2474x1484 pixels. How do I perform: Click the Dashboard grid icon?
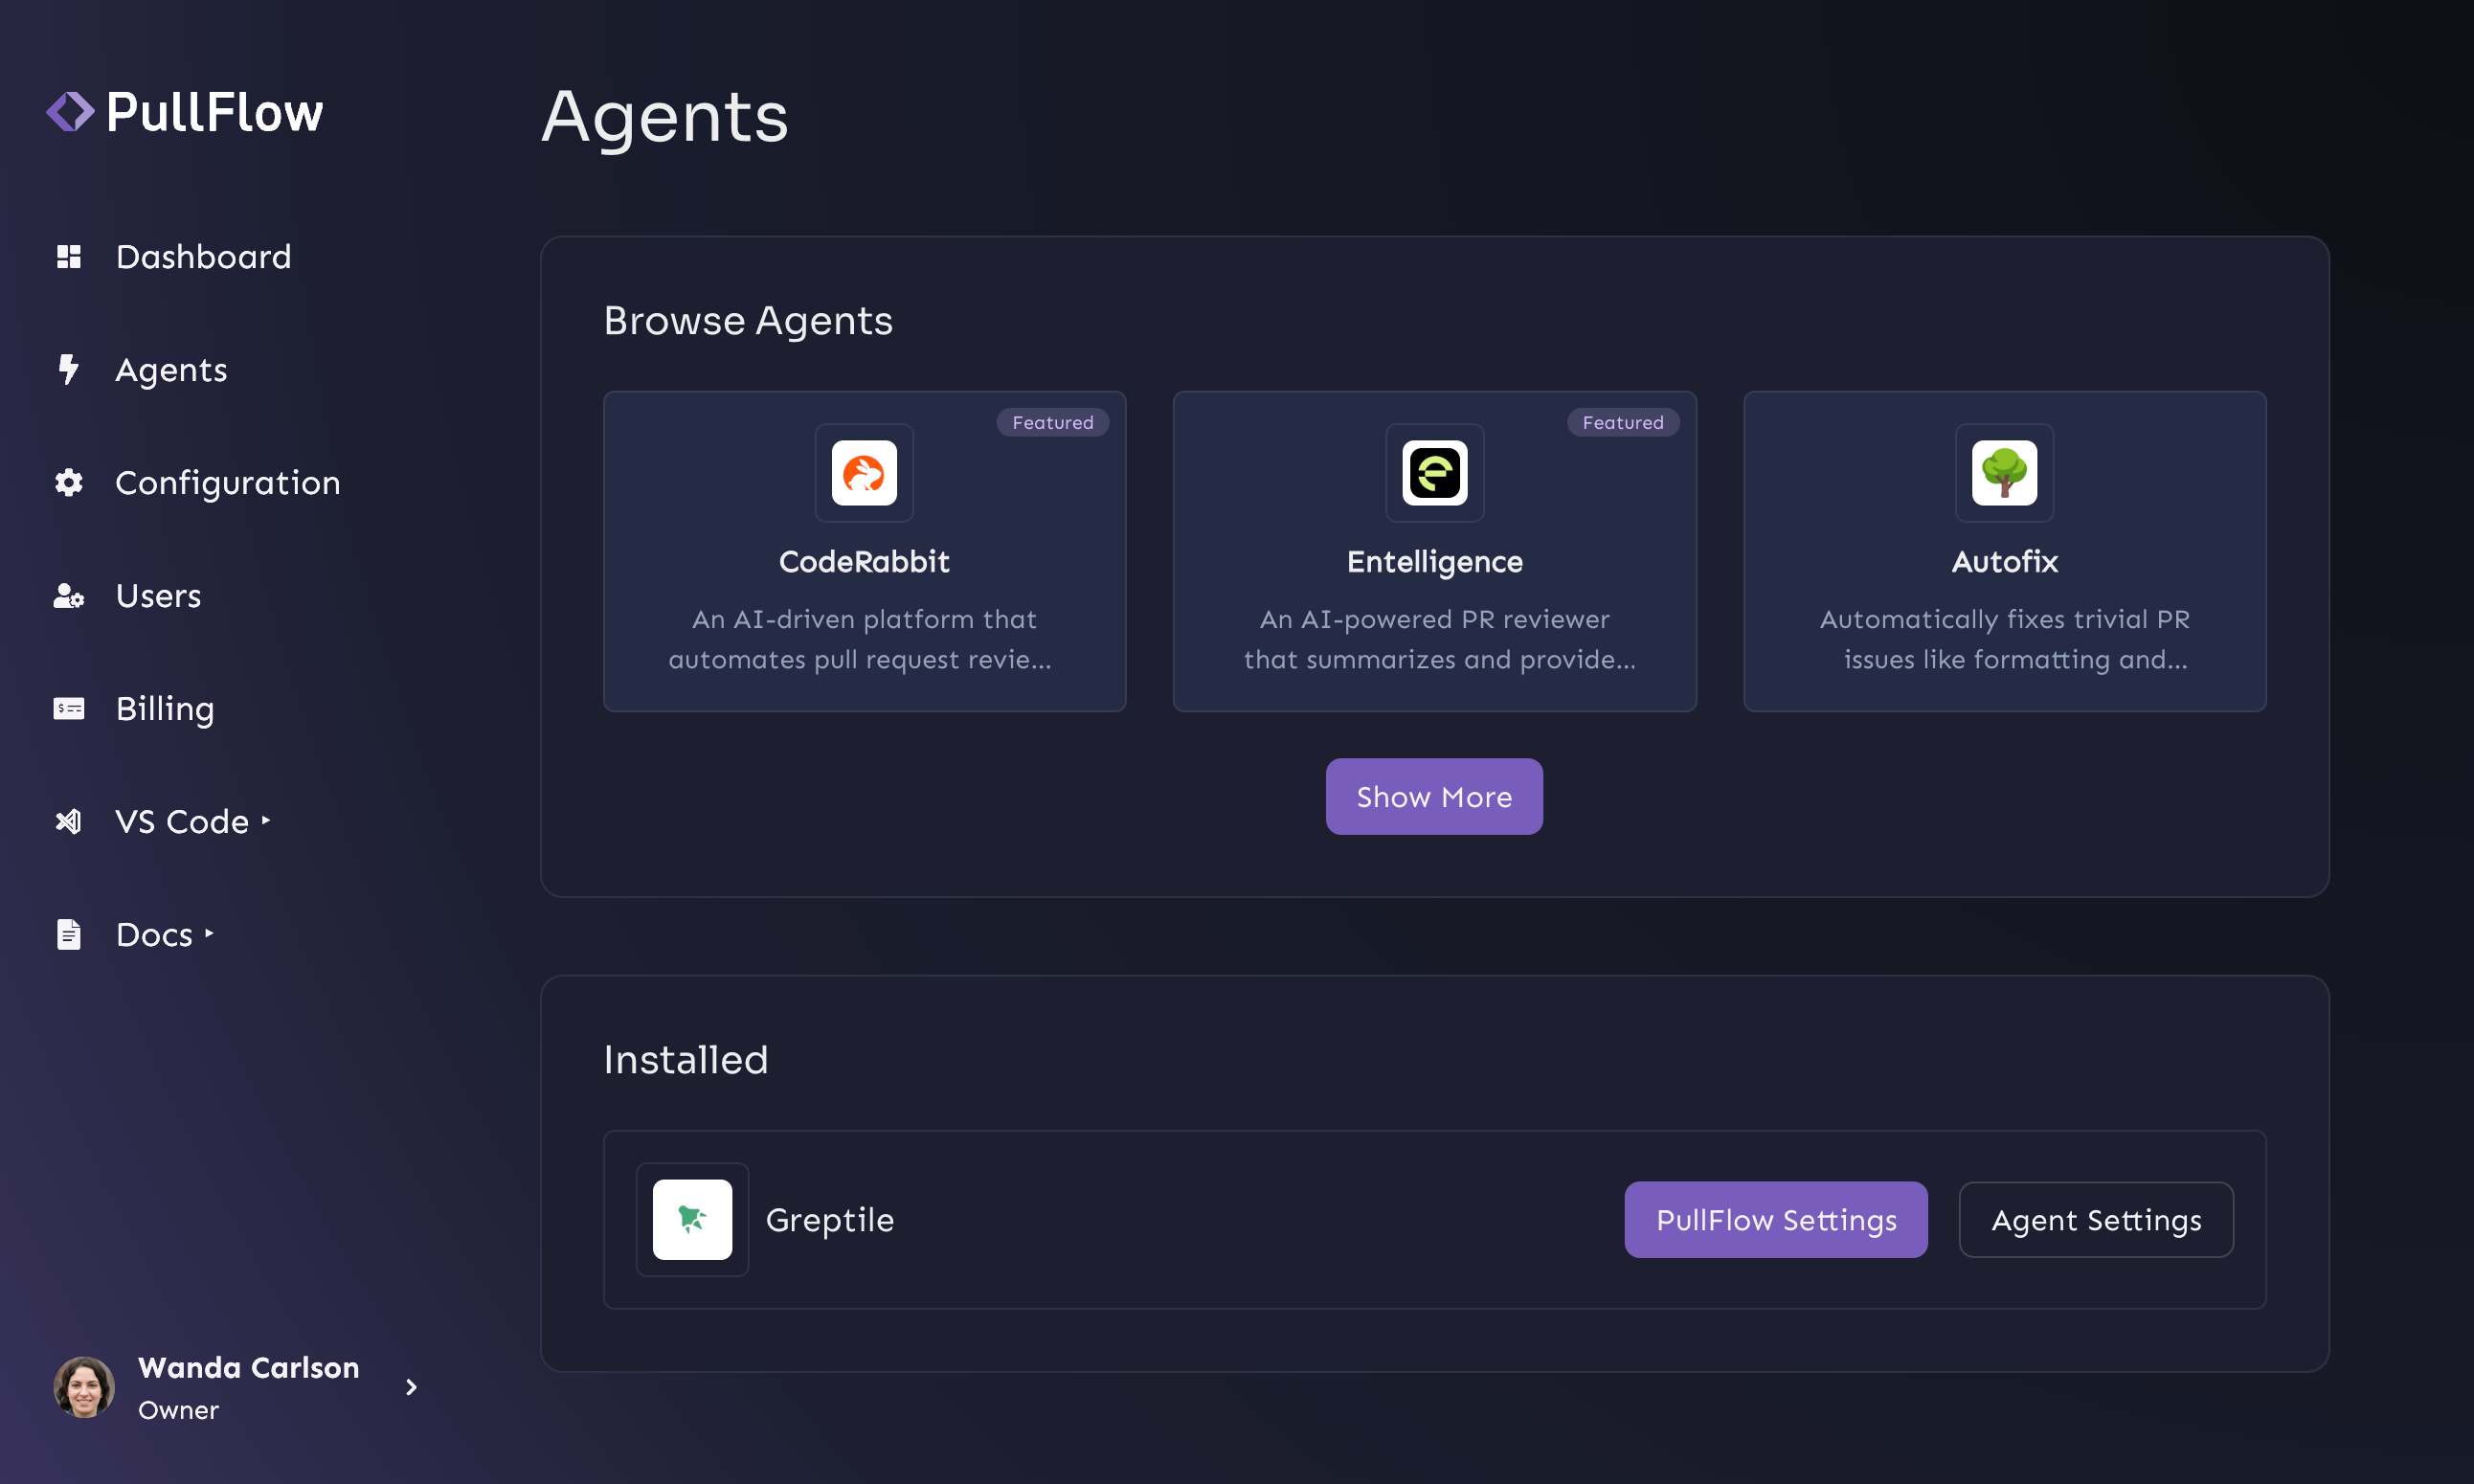[69, 257]
